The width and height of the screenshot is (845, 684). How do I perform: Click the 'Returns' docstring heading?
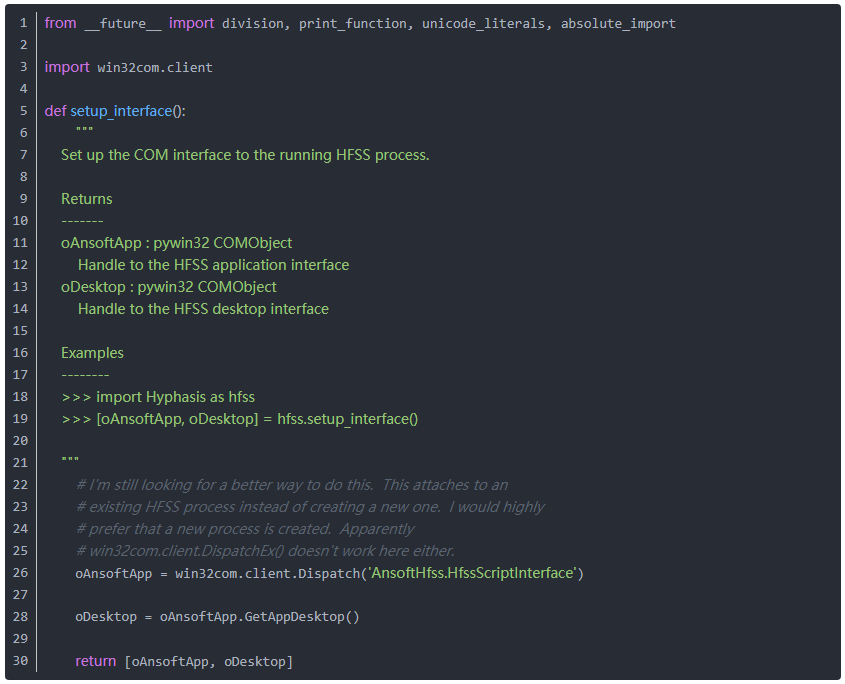pyautogui.click(x=87, y=199)
